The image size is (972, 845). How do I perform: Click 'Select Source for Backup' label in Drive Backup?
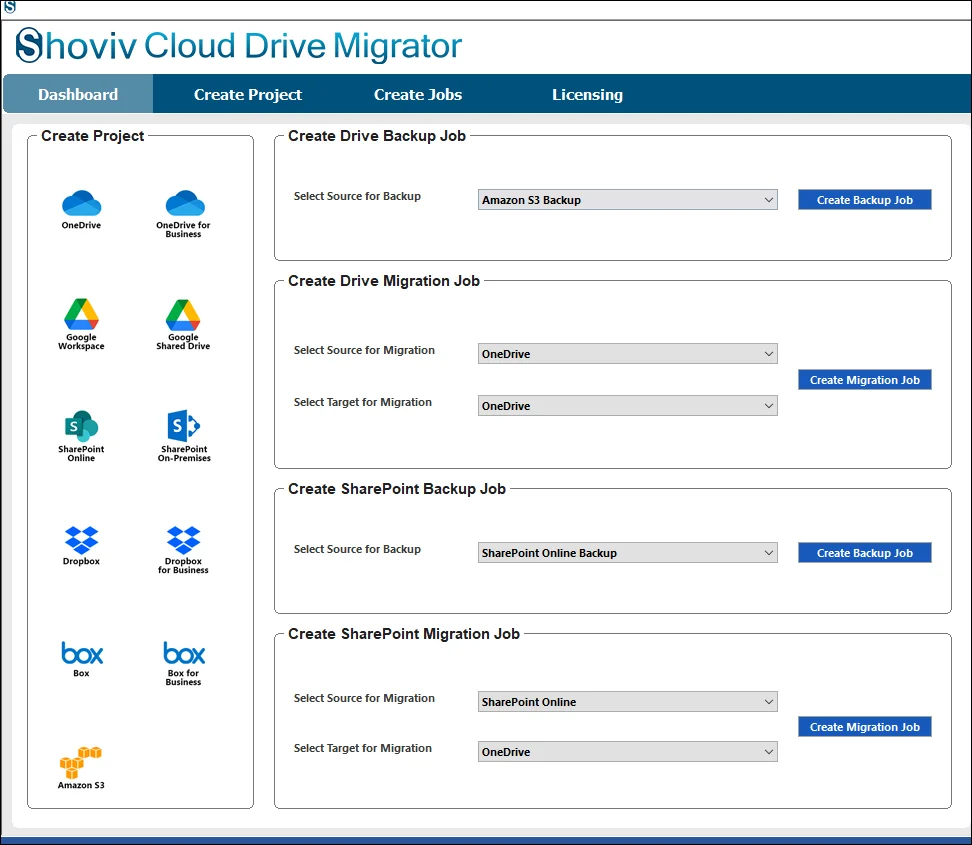357,196
